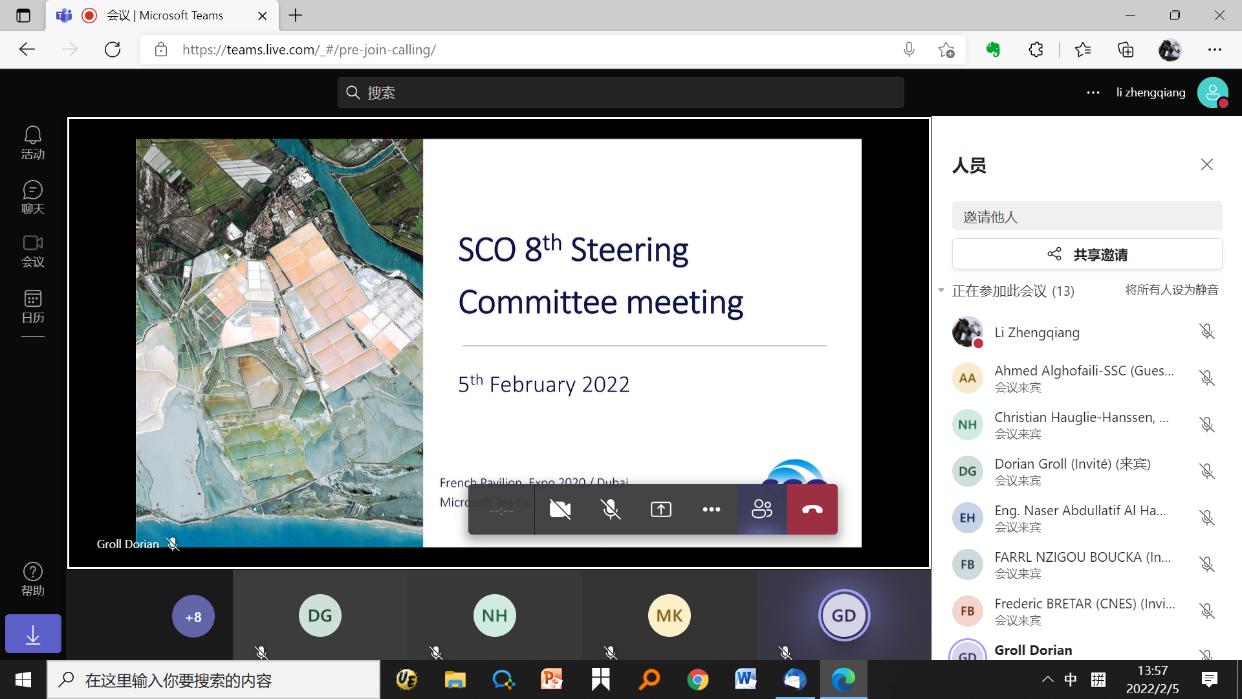Click the download app button in sidebar

click(33, 635)
